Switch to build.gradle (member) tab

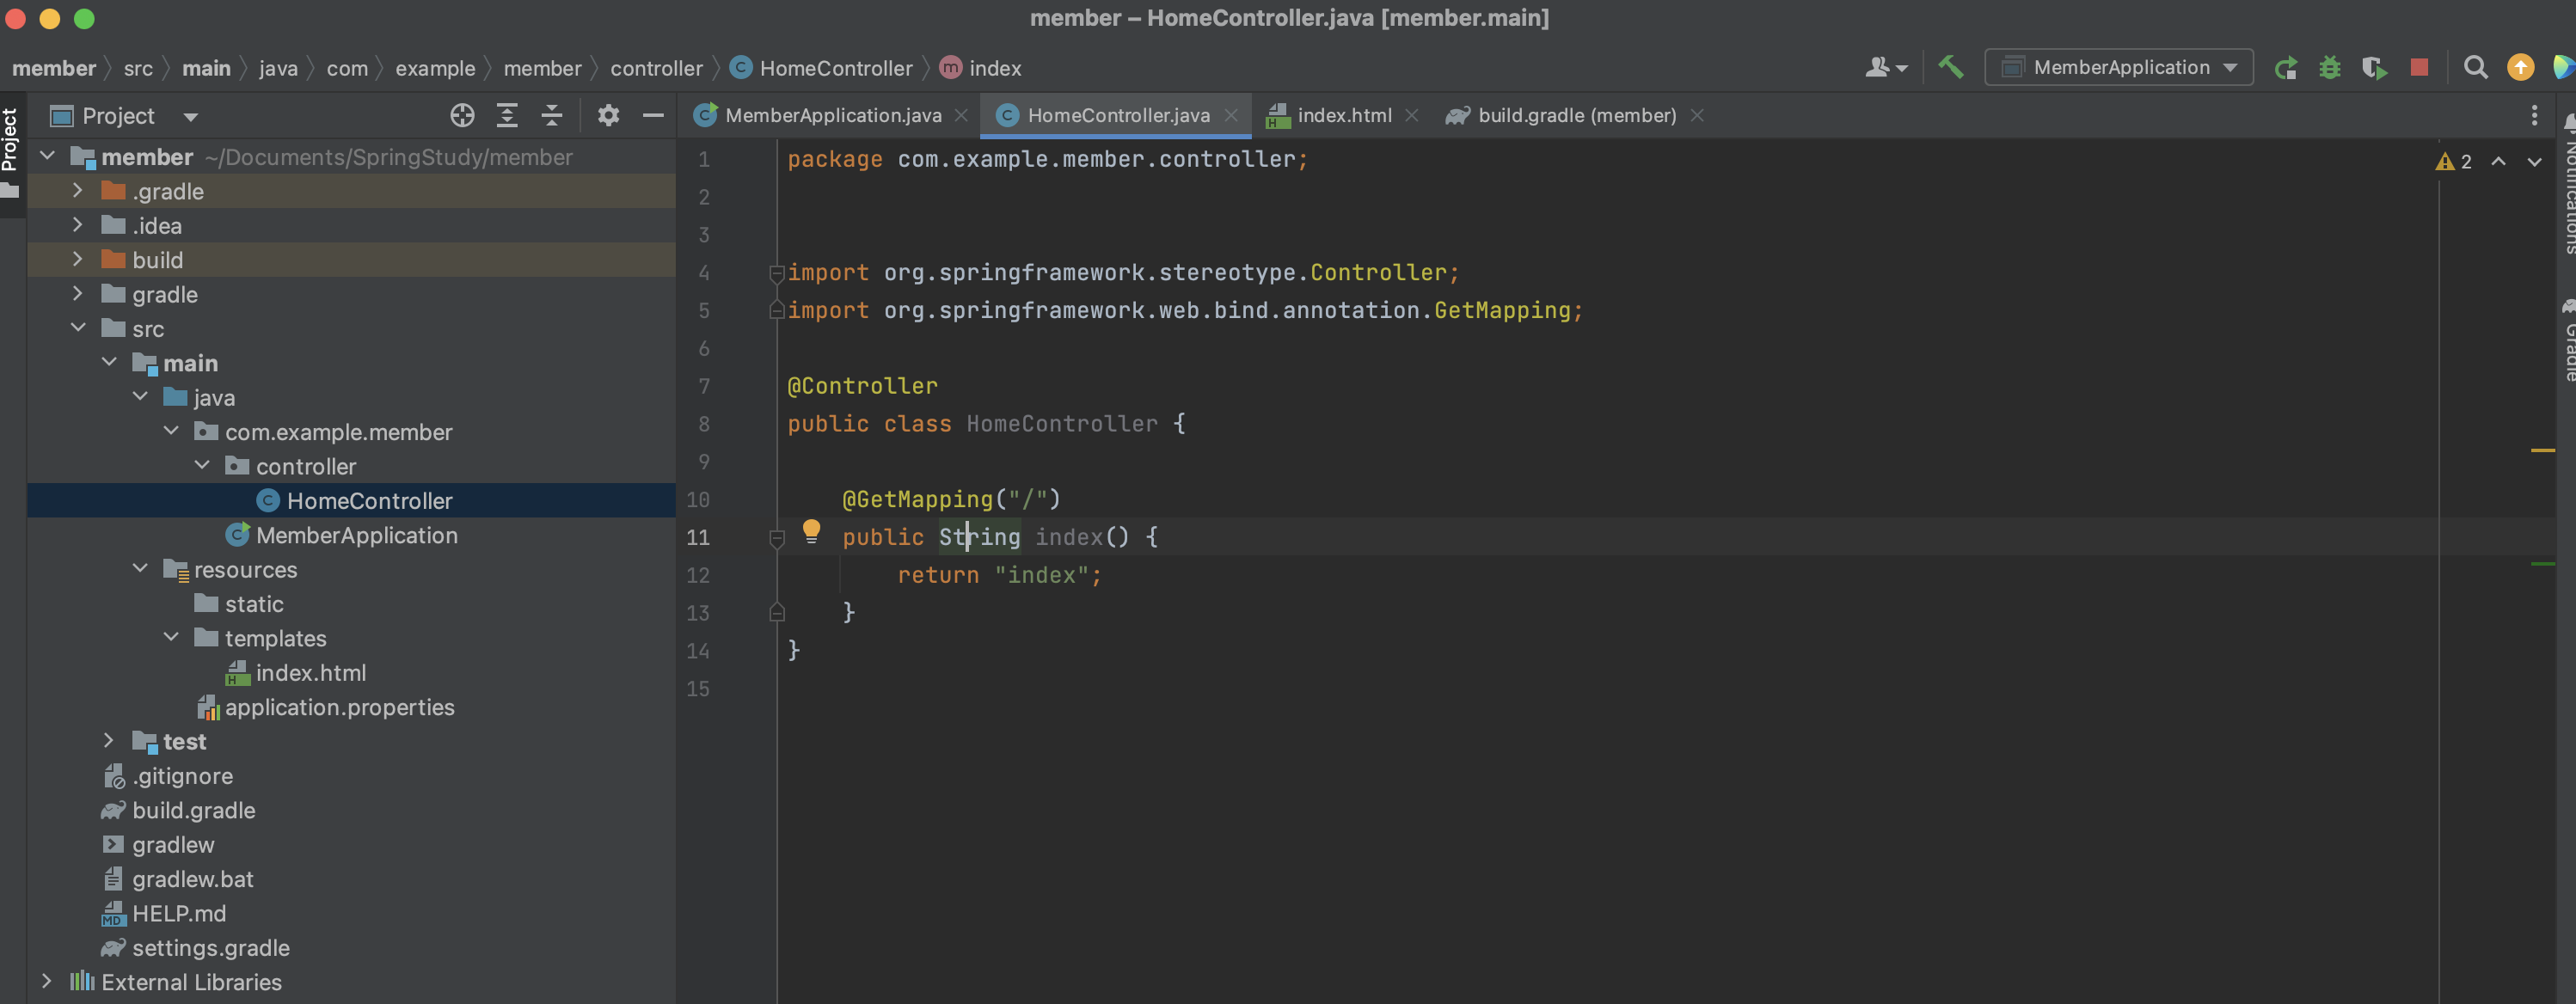pyautogui.click(x=1575, y=116)
